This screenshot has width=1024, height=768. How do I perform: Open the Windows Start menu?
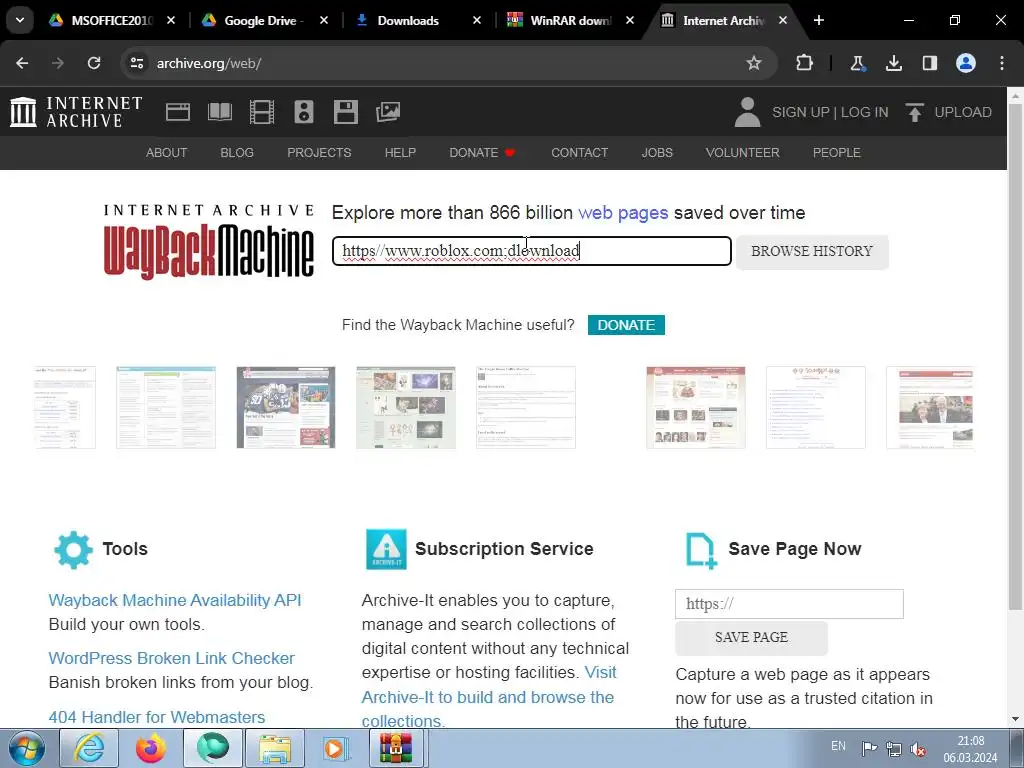pyautogui.click(x=27, y=748)
